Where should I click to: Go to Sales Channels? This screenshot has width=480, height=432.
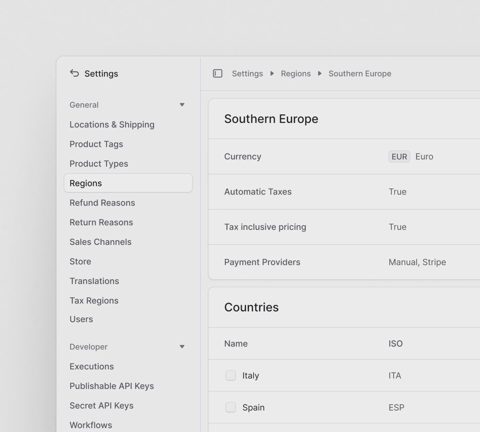tap(100, 242)
